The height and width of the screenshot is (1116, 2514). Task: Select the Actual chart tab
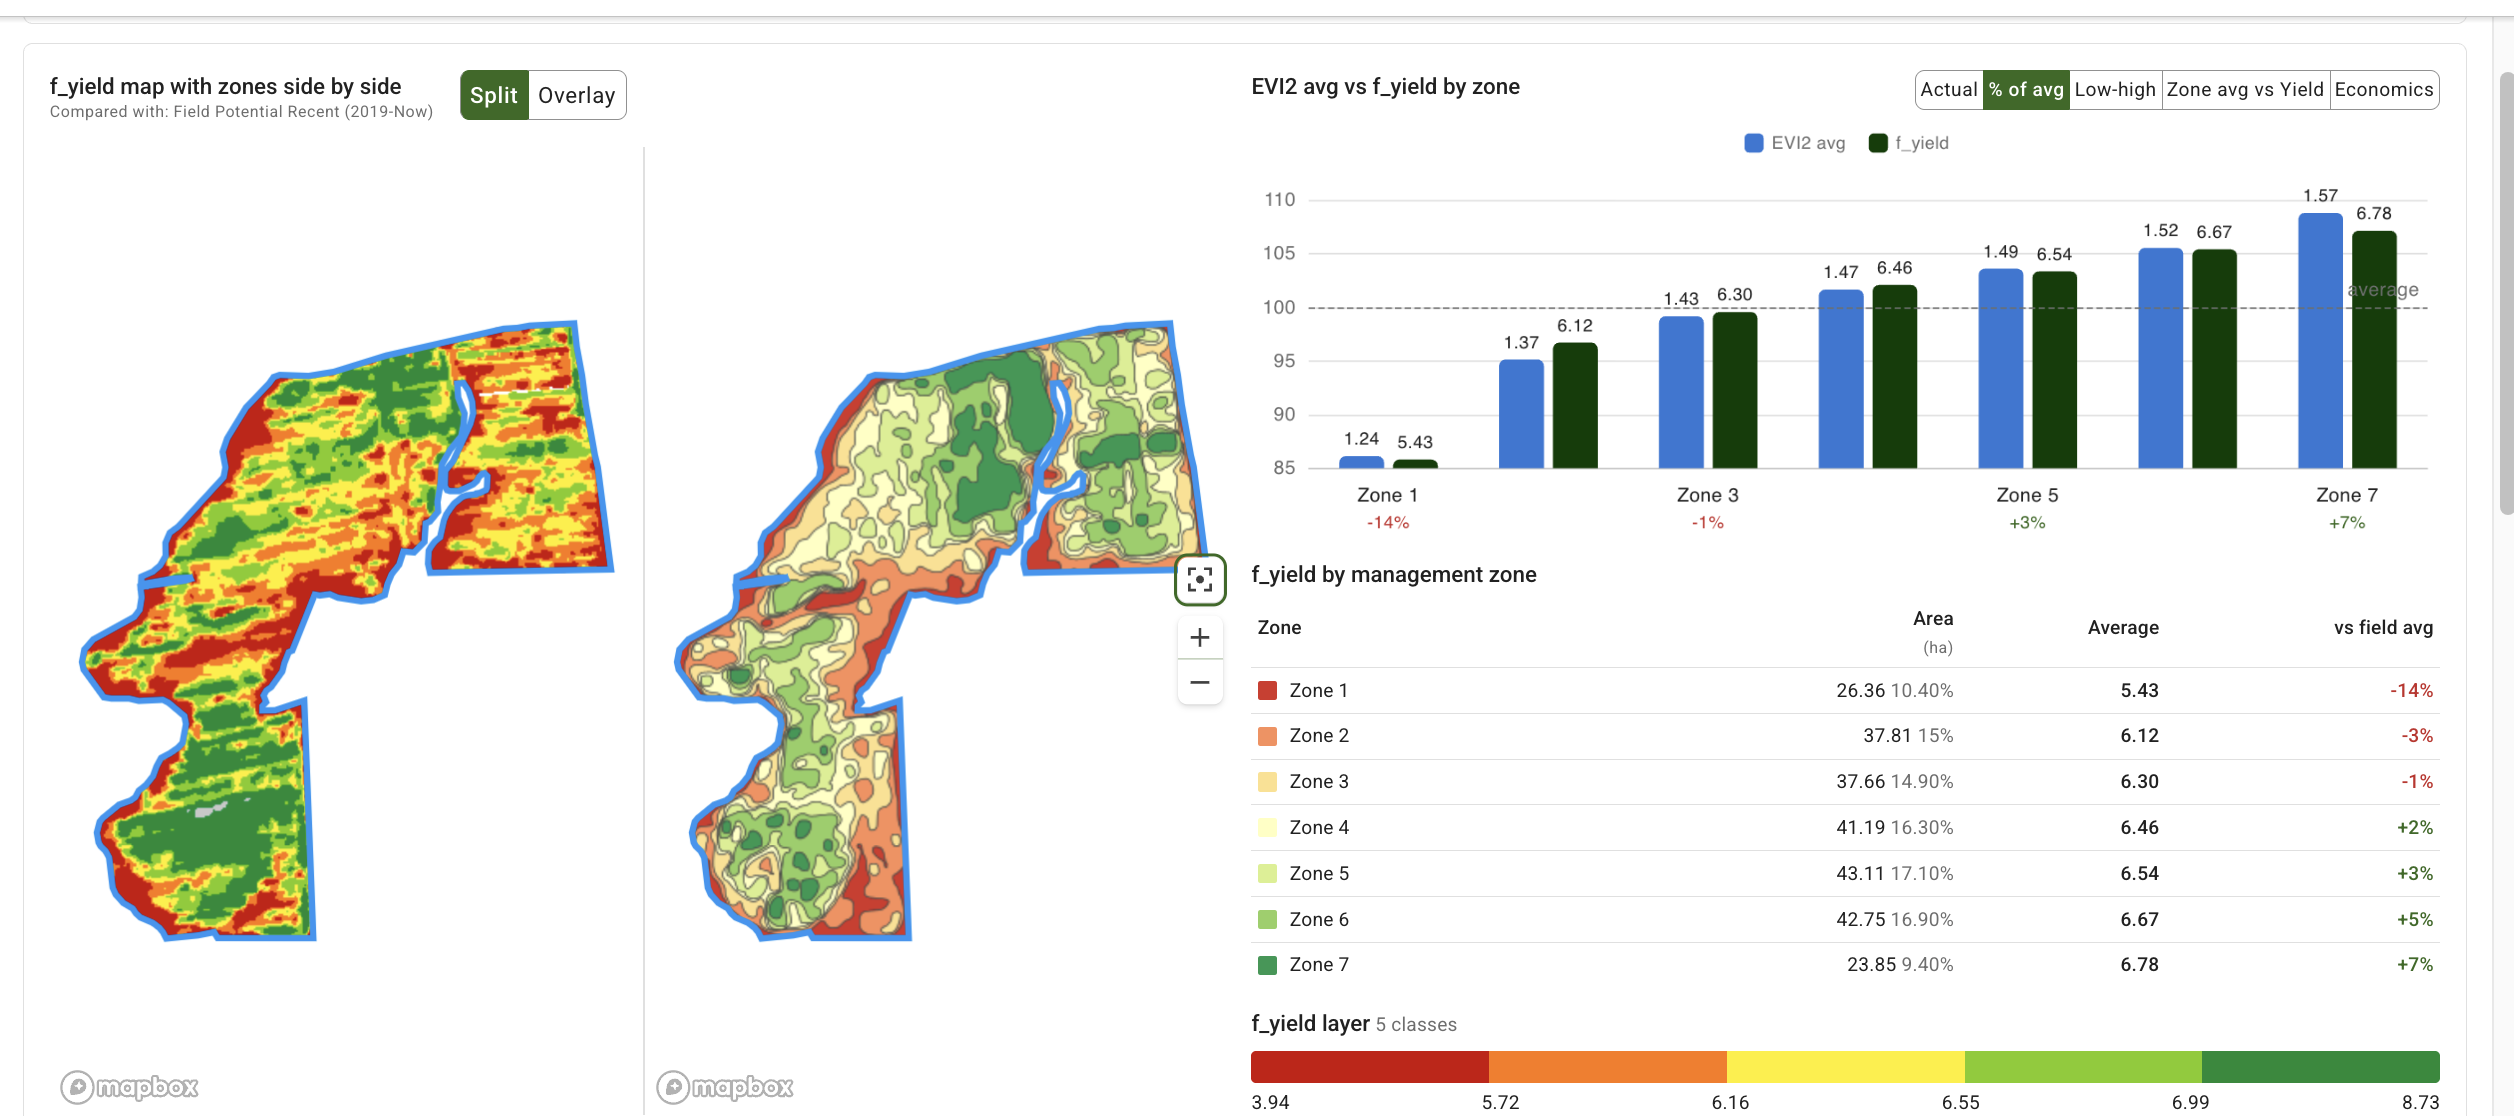click(x=1949, y=90)
